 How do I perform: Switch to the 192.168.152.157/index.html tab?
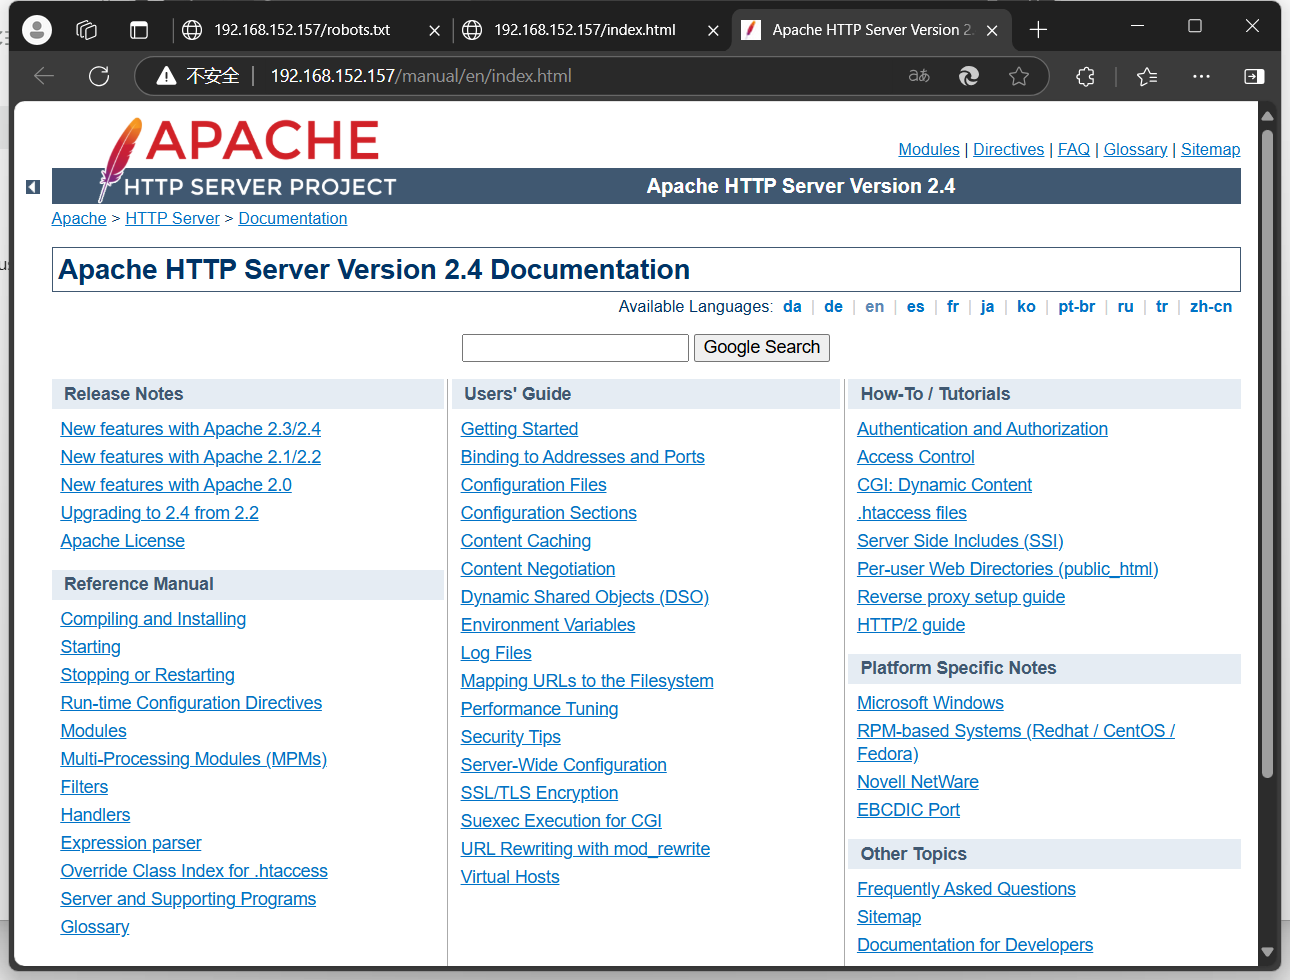[585, 30]
